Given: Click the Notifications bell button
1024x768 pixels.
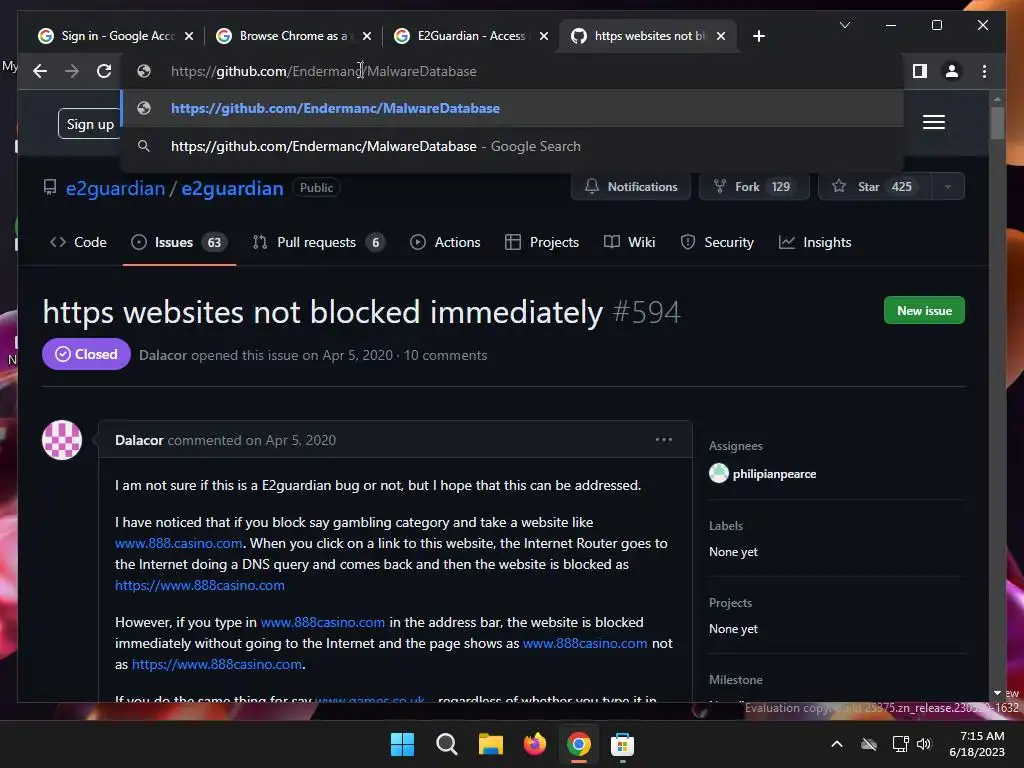Looking at the screenshot, I should tap(631, 187).
